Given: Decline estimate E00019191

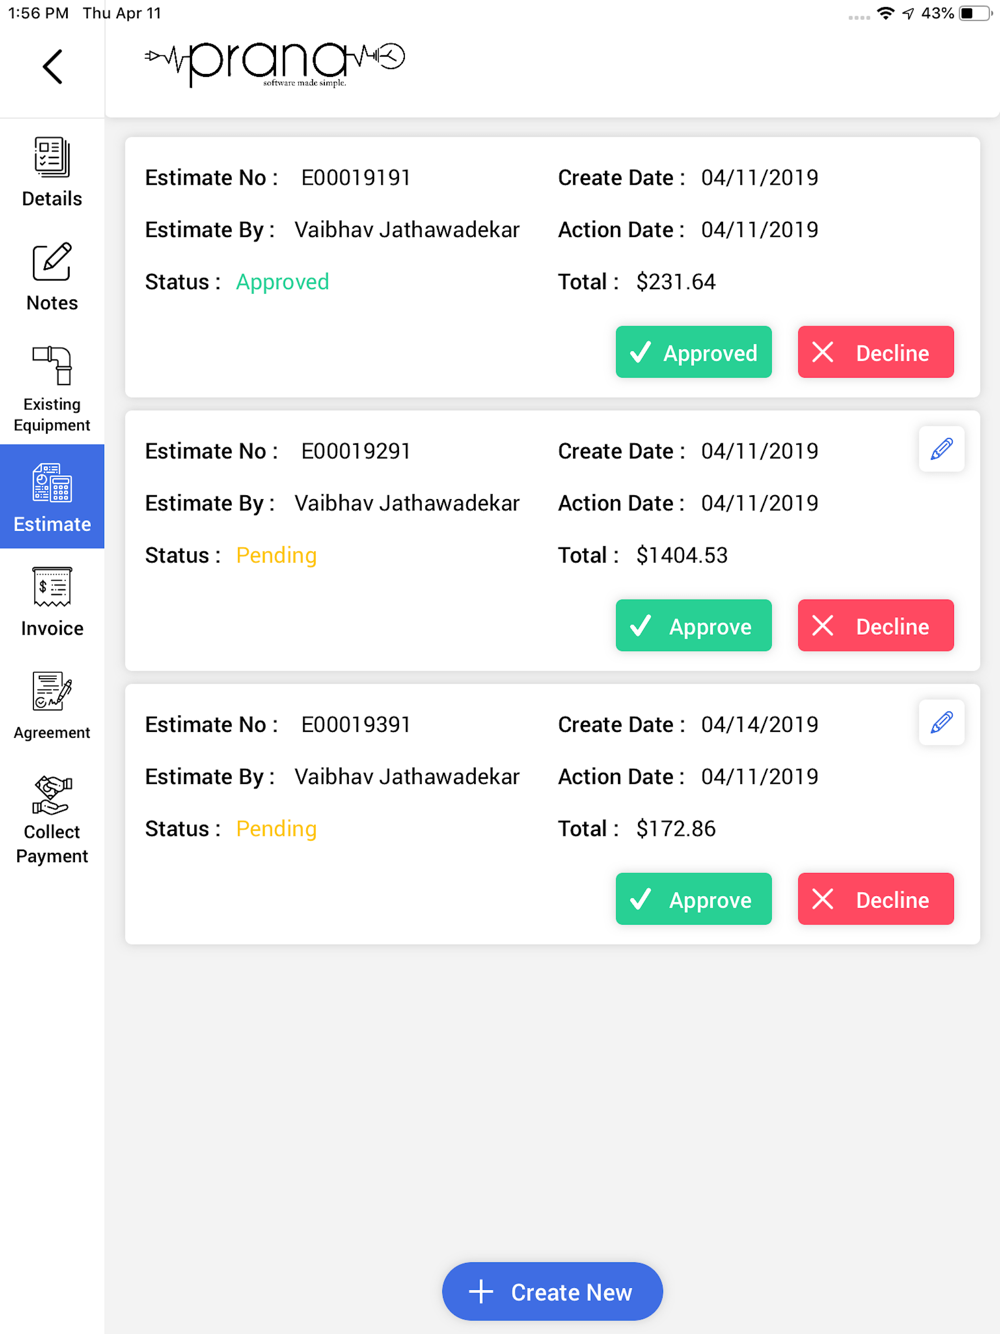Looking at the screenshot, I should pyautogui.click(x=875, y=352).
